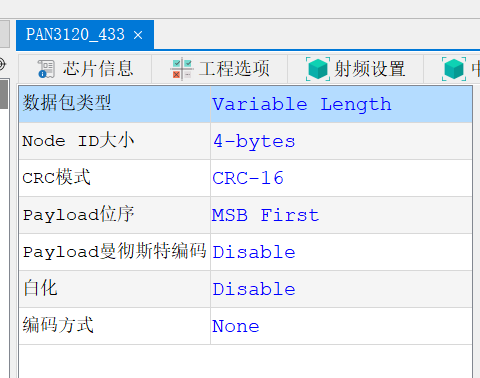
Task: Click the partially visible rightmost cube icon
Action: click(454, 69)
